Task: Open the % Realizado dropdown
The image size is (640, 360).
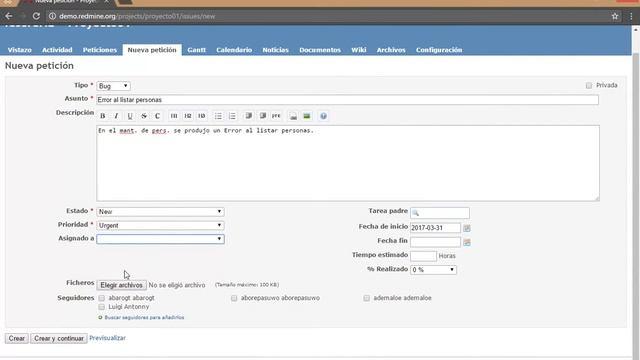Action: point(433,270)
